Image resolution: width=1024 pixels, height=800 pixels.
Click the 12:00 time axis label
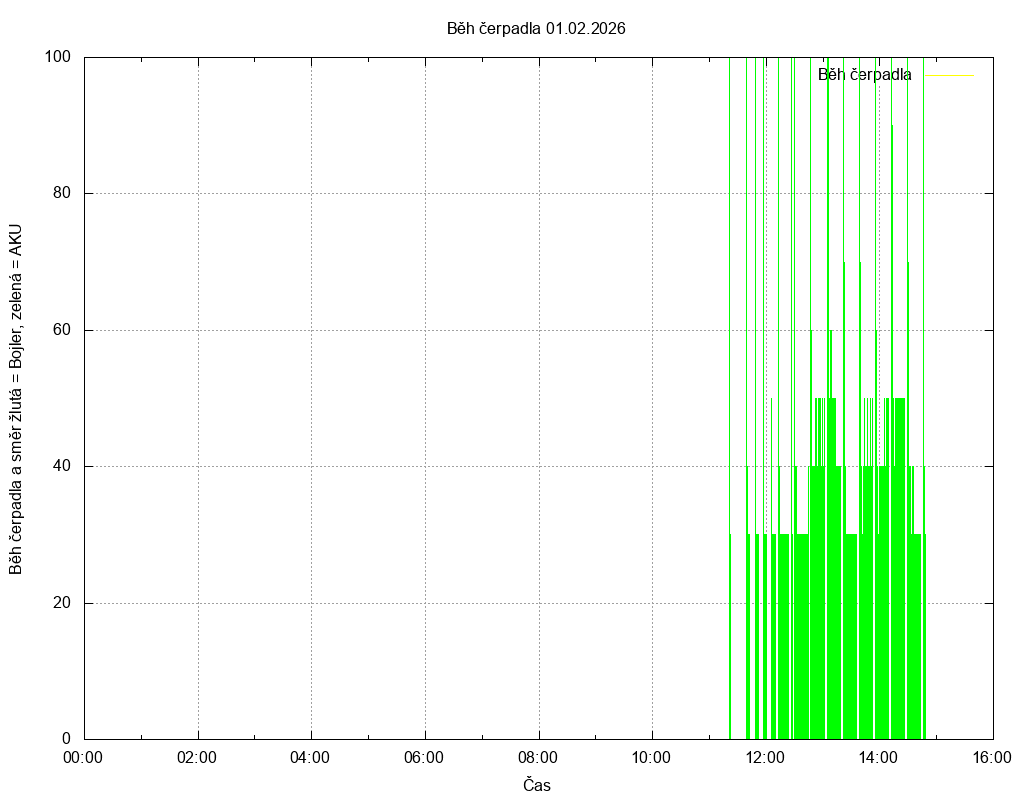coord(765,757)
